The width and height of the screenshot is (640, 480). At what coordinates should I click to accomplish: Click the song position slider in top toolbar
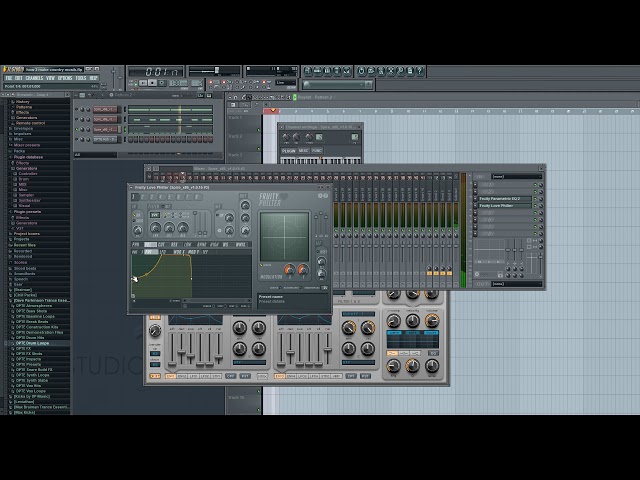(214, 70)
